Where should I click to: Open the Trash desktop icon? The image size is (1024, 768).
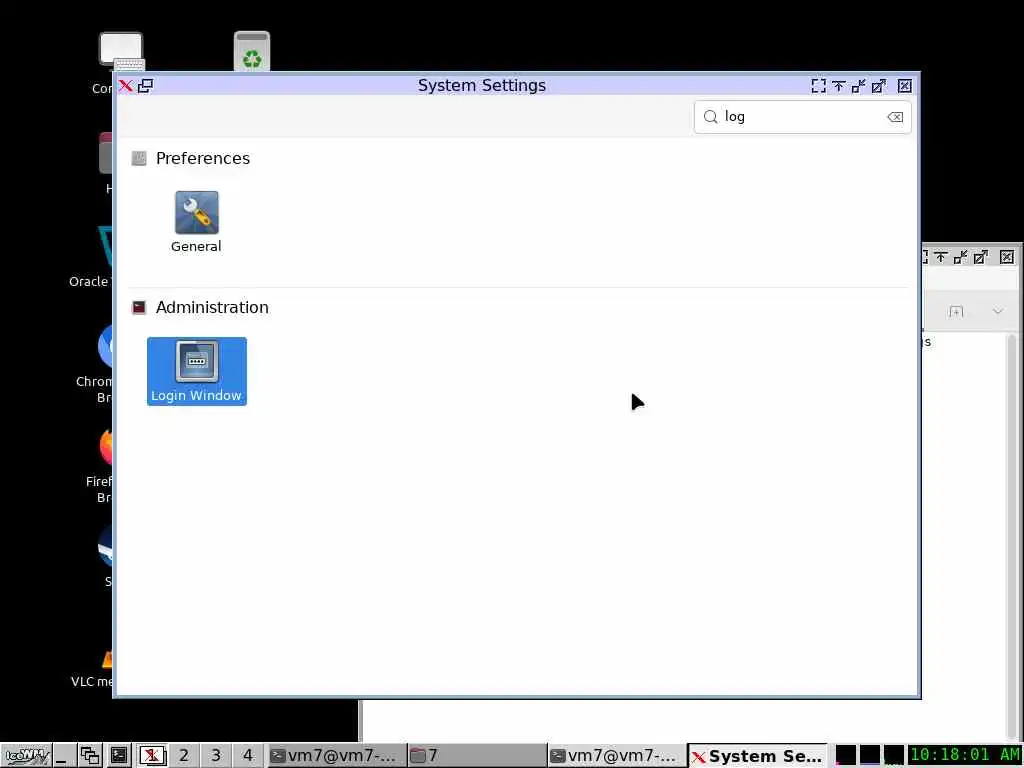pos(252,51)
